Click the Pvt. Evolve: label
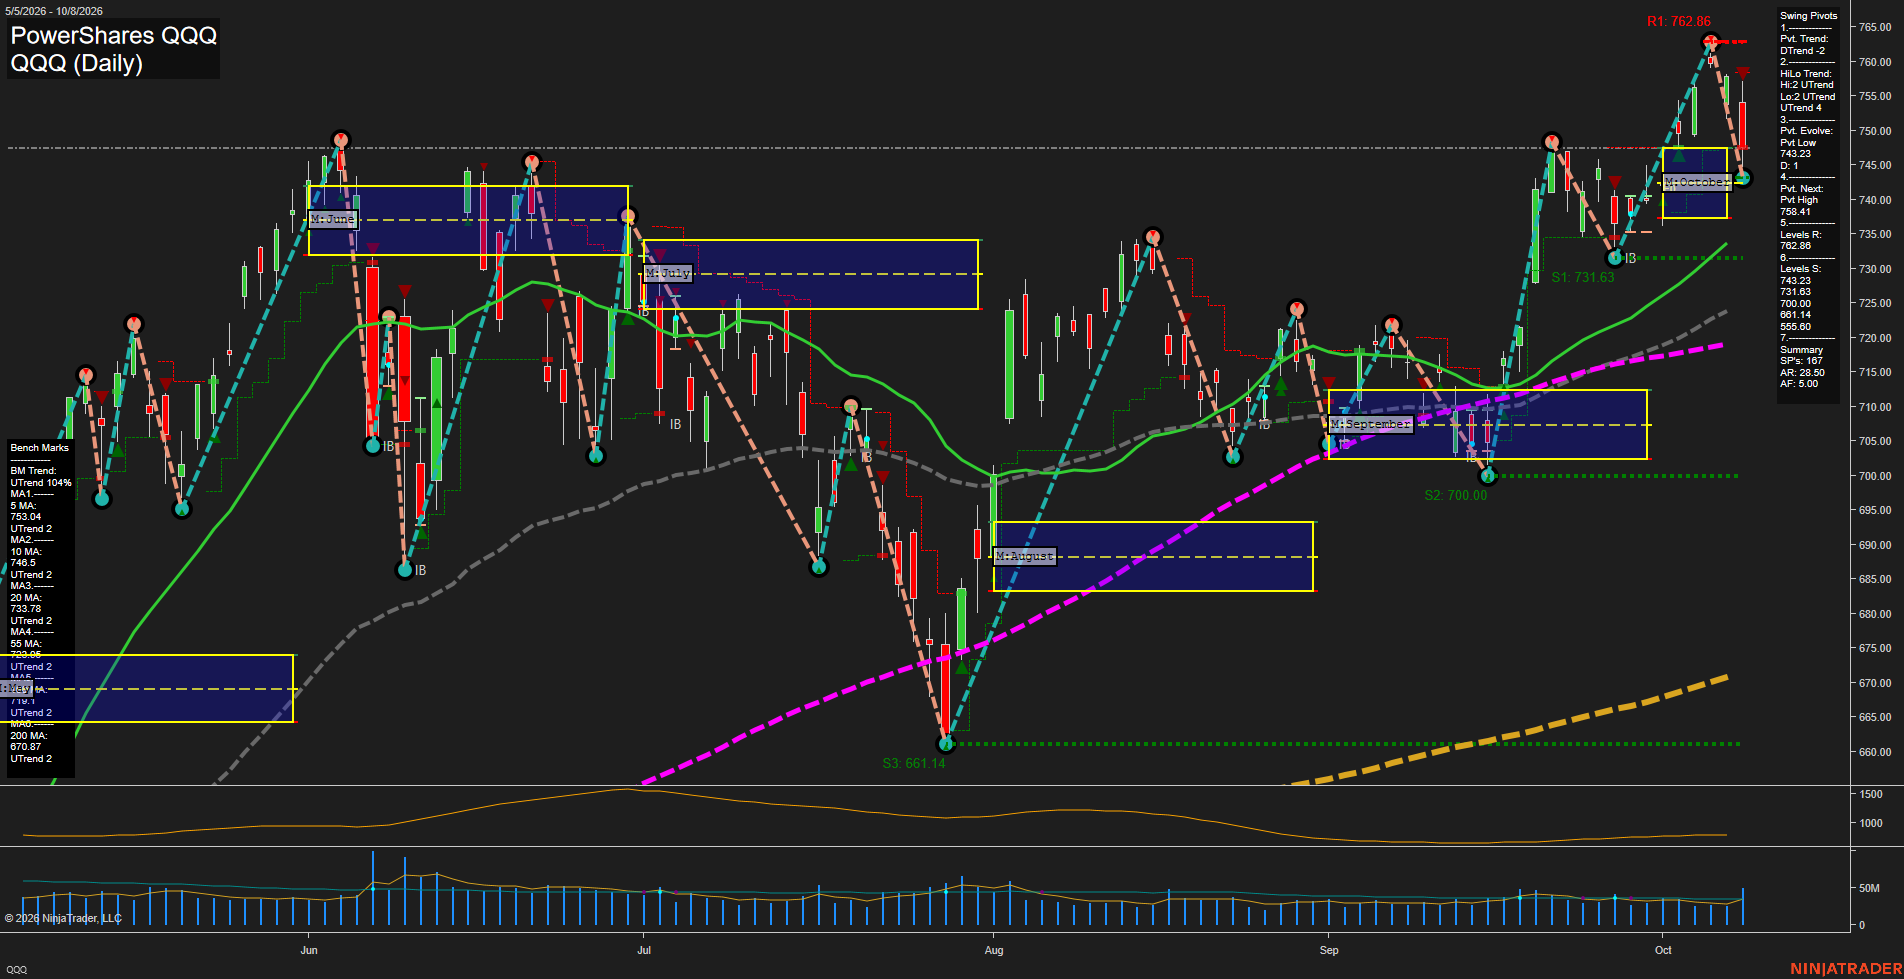The height and width of the screenshot is (979, 1904). pos(1806,131)
